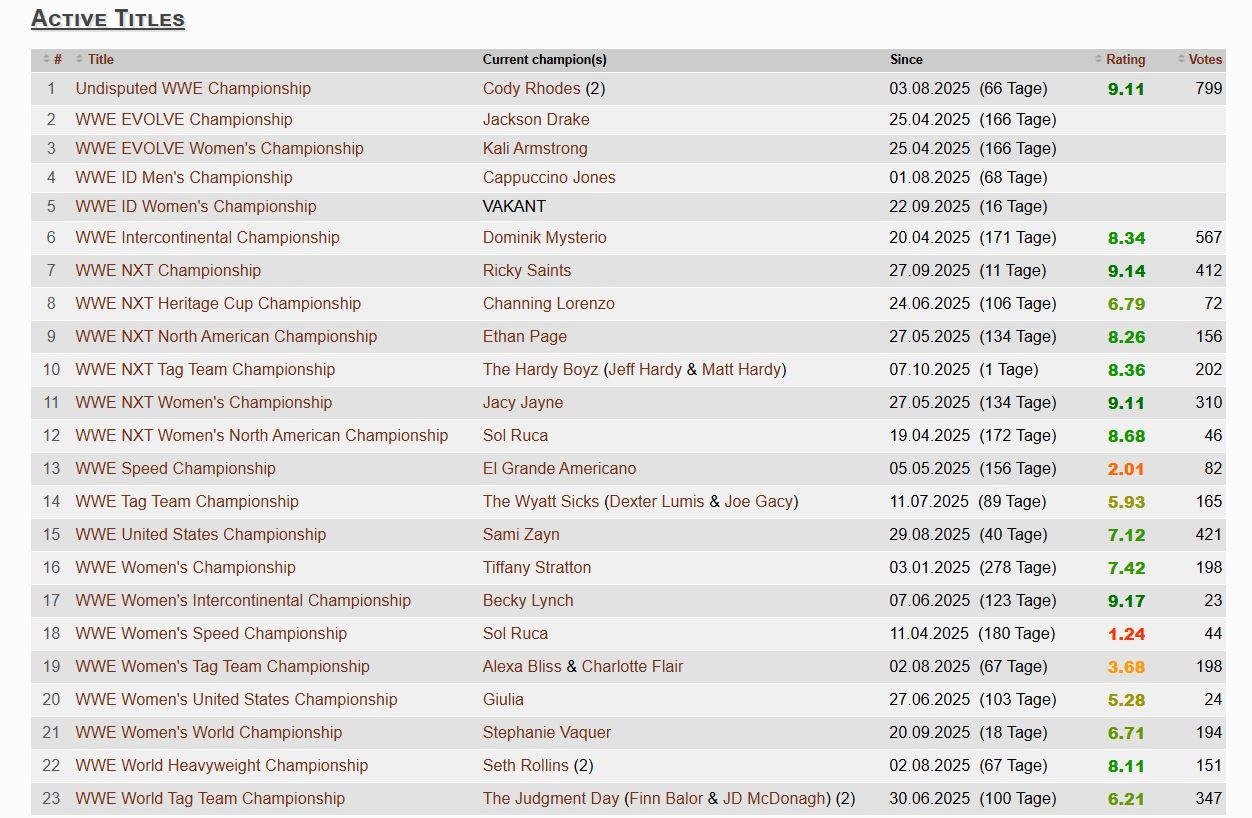Open the Undisputed WWE Championship title page
This screenshot has height=818, width=1252.
(193, 89)
